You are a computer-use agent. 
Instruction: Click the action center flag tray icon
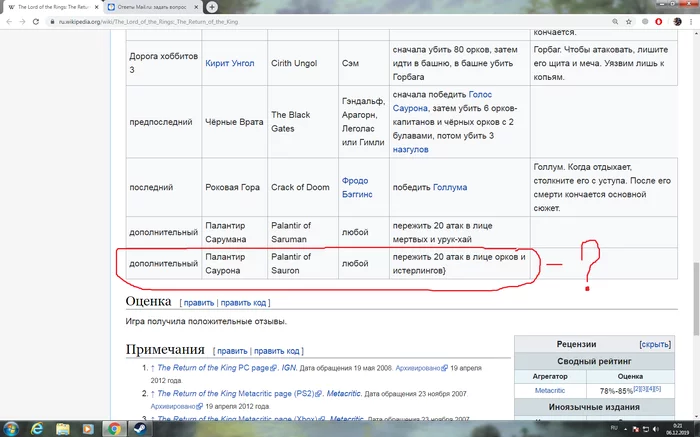636,429
